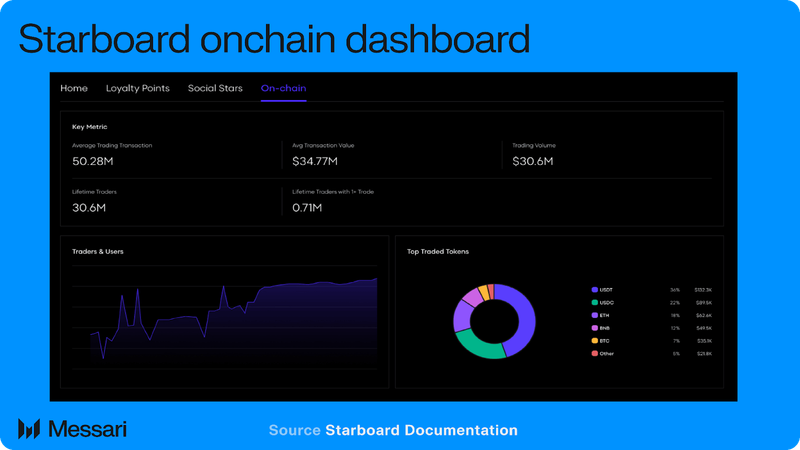Click the 0.71M lifetime traders value
The image size is (800, 450).
pyautogui.click(x=307, y=208)
